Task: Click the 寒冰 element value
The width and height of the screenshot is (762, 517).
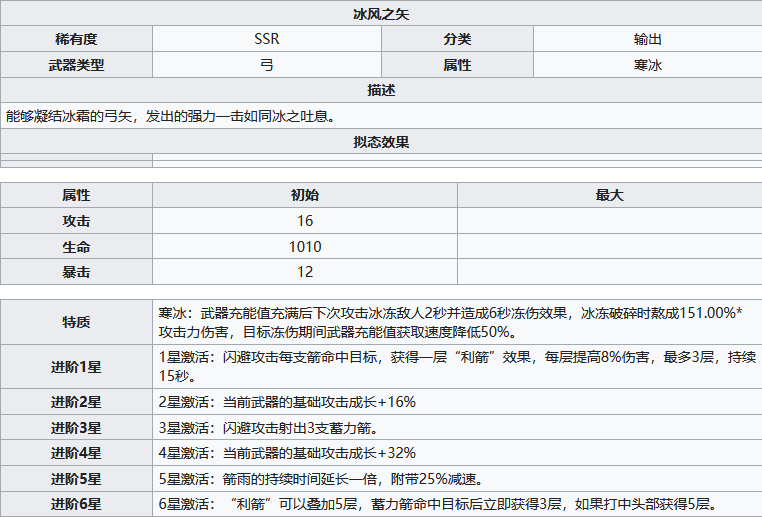Action: point(647,65)
